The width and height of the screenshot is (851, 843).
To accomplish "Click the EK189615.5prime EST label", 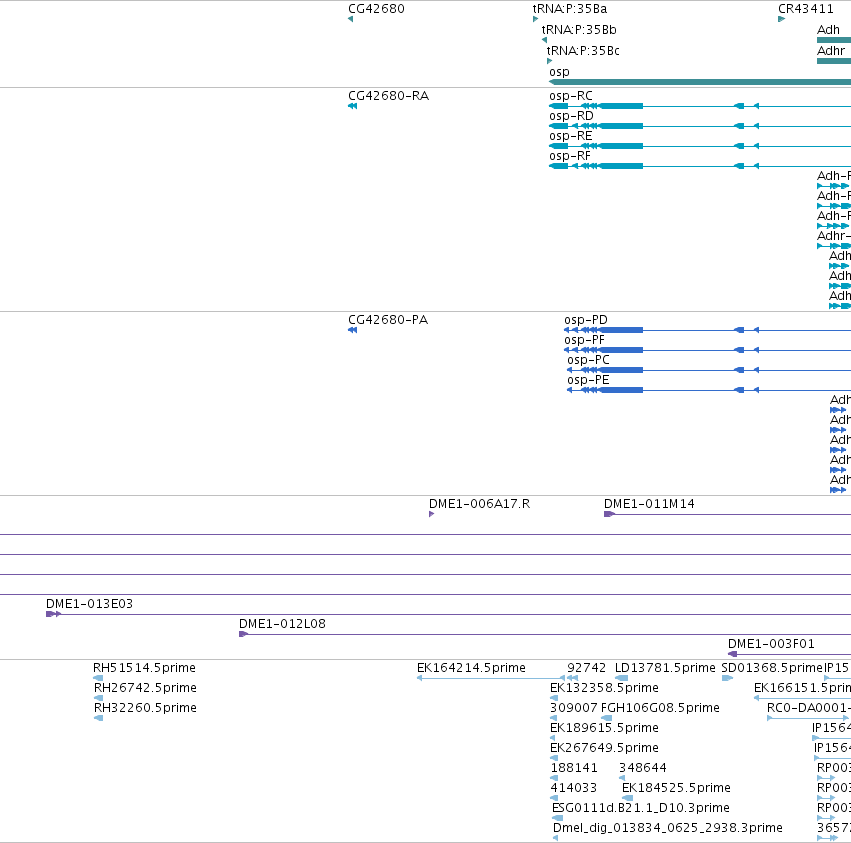I will pos(604,728).
